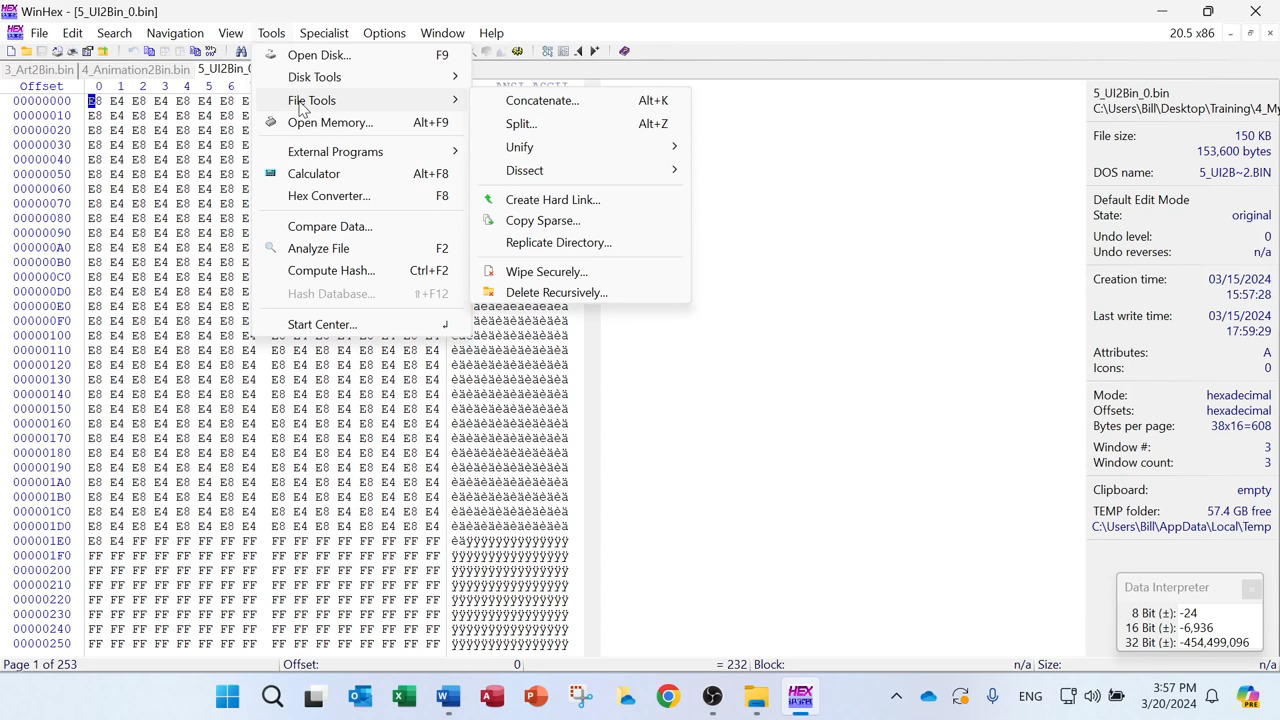Launch Google Chrome from the taskbar
This screenshot has height=720, width=1280.
point(668,696)
